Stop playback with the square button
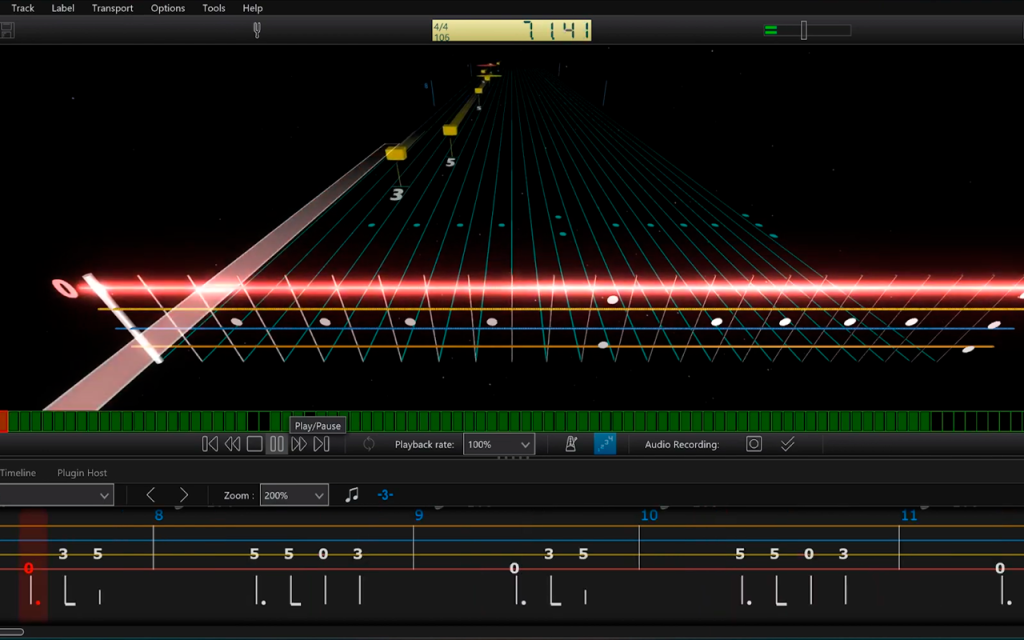This screenshot has height=640, width=1024. 255,444
